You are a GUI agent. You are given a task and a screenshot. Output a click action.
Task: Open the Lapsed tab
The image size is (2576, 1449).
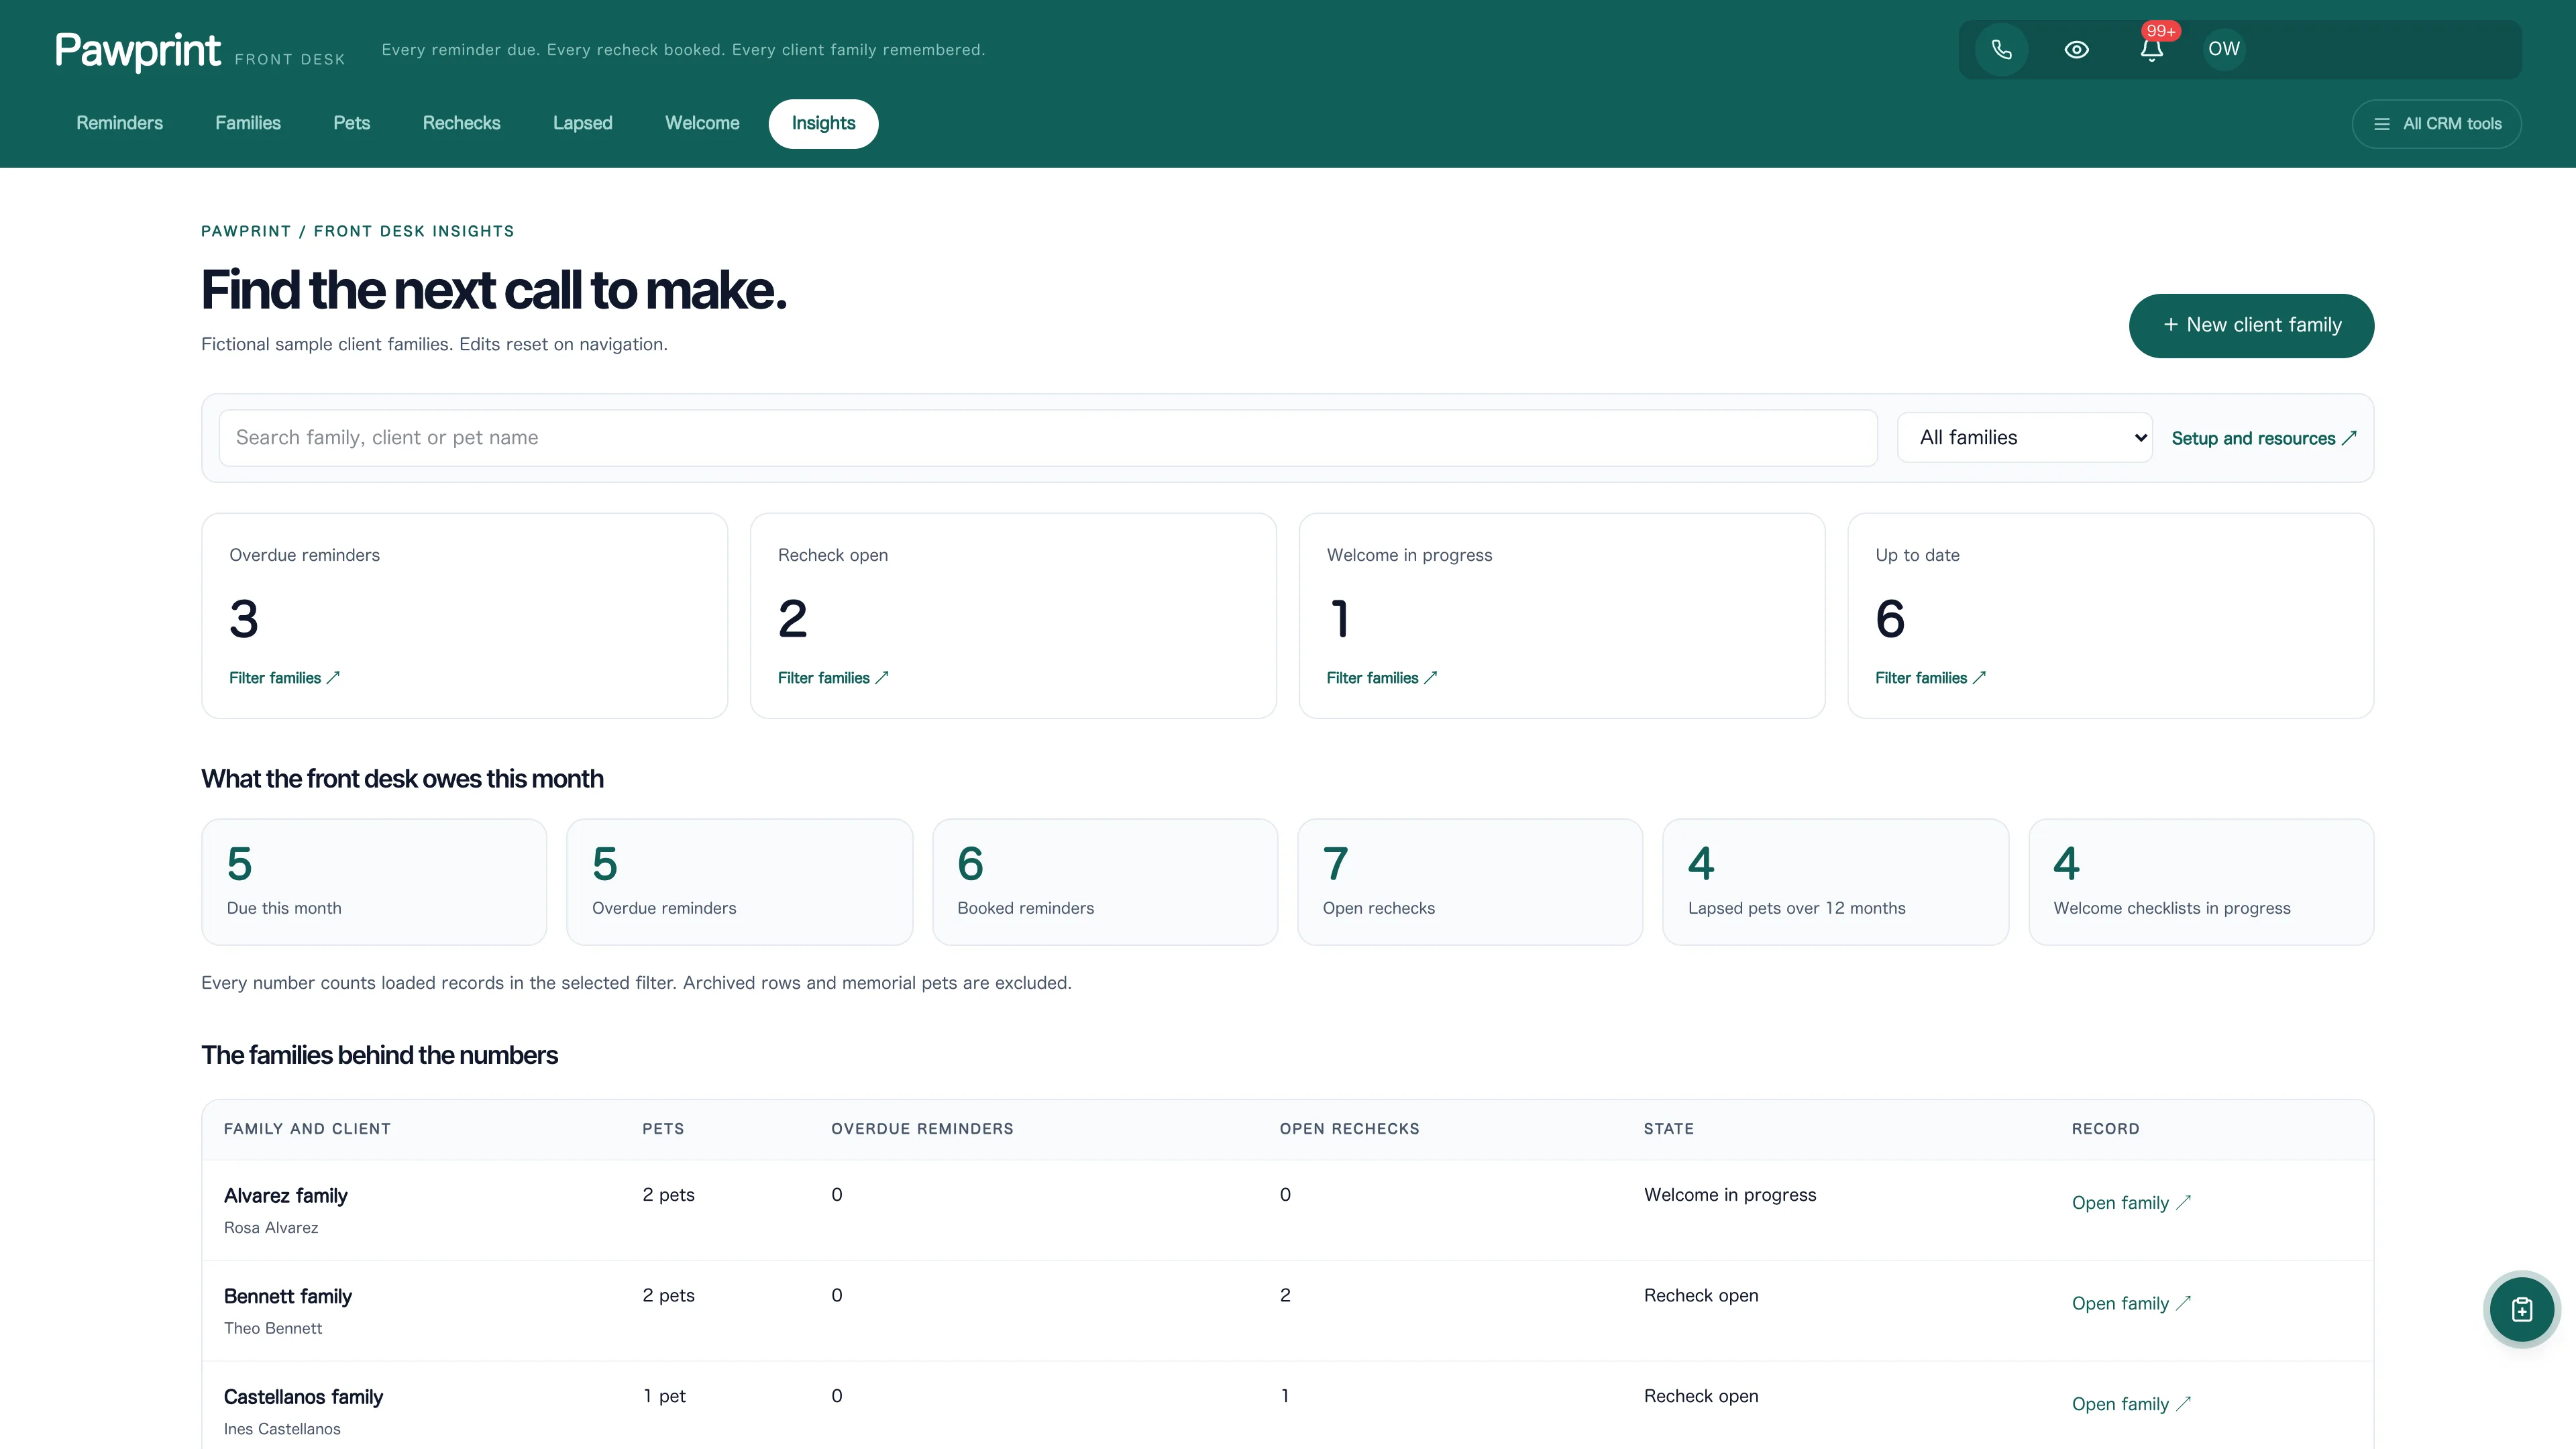point(583,123)
